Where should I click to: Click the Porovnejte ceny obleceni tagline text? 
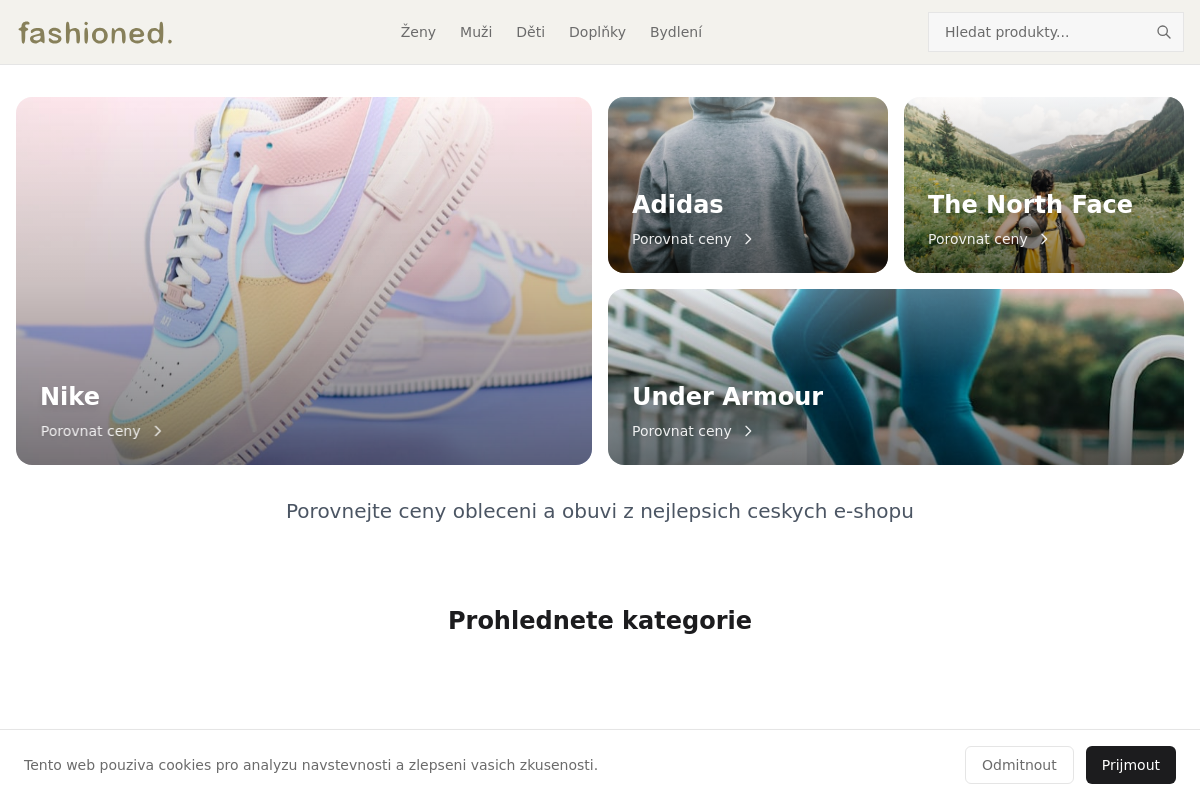(x=600, y=511)
